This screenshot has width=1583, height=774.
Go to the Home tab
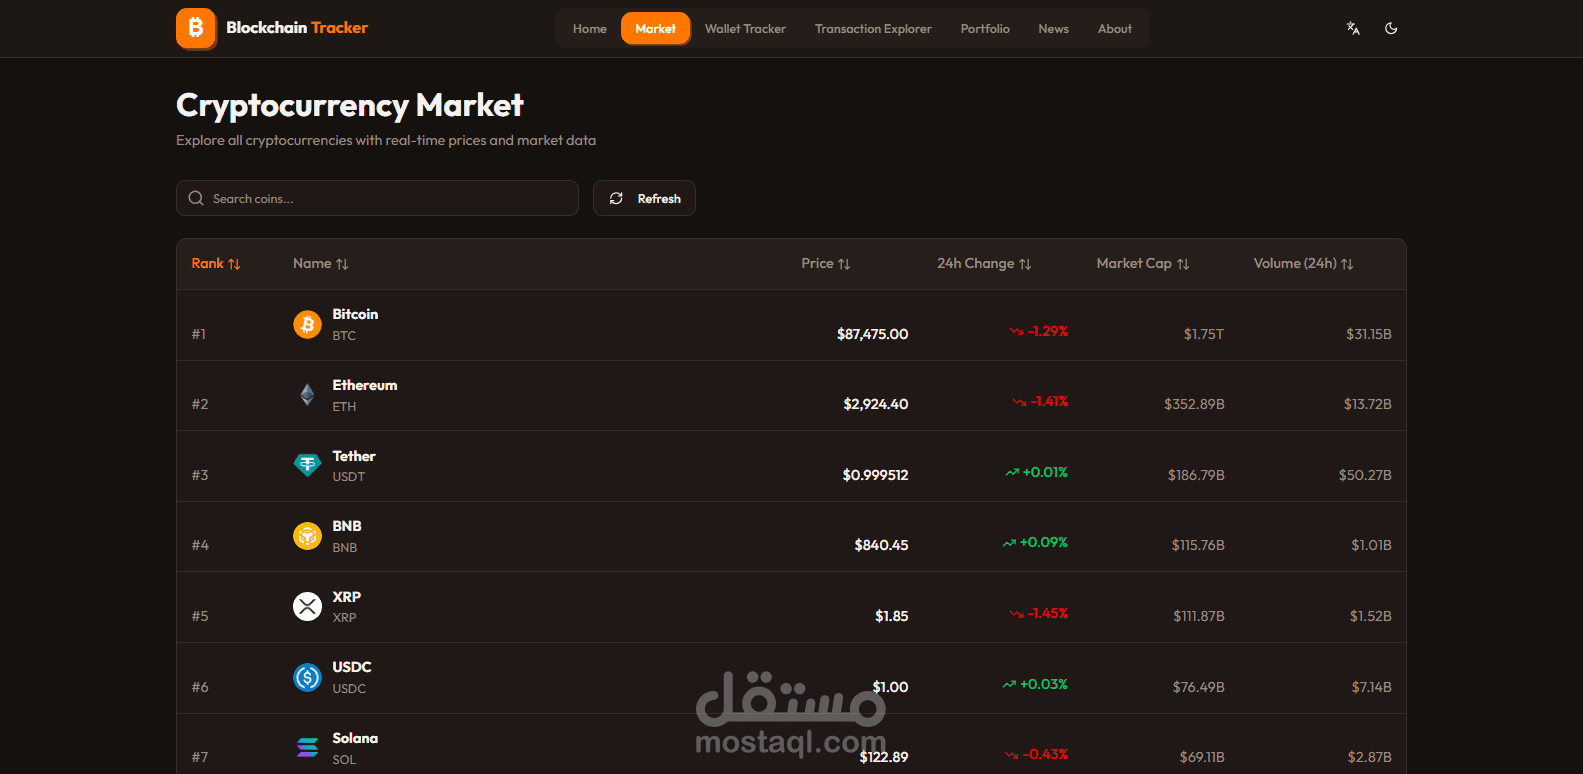[x=590, y=28]
